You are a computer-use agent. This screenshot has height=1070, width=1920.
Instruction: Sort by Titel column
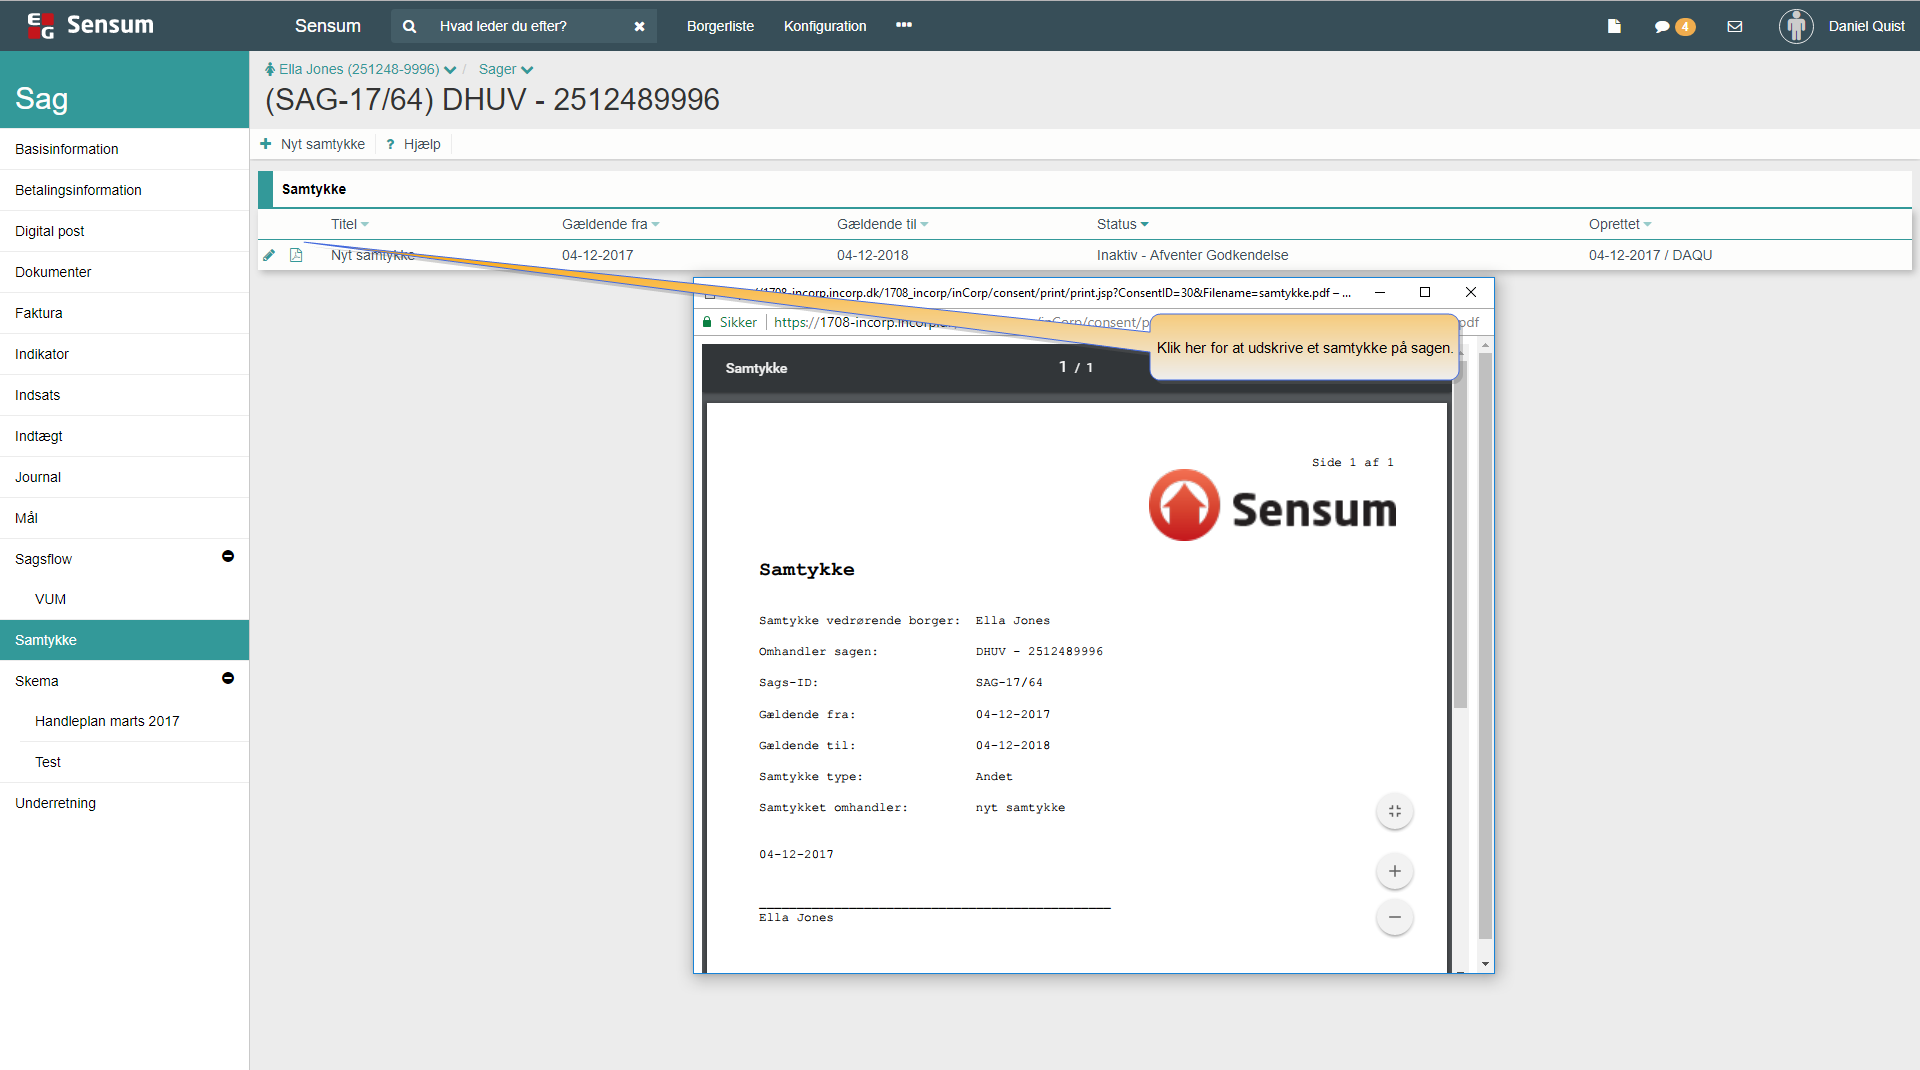(x=350, y=224)
